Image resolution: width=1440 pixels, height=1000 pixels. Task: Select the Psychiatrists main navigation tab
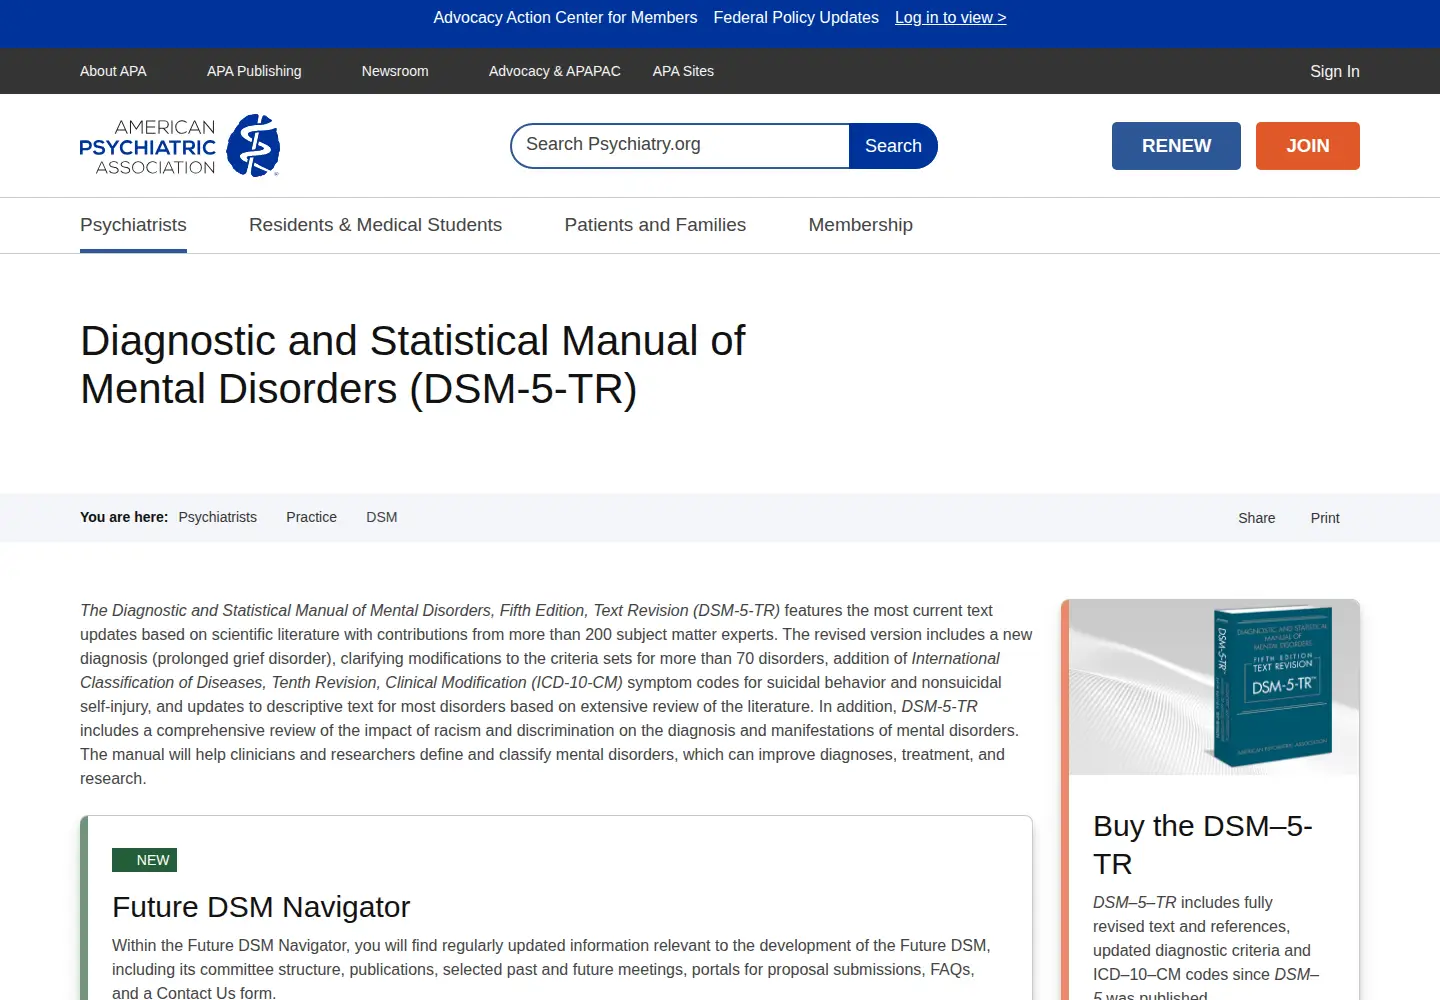pos(133,225)
